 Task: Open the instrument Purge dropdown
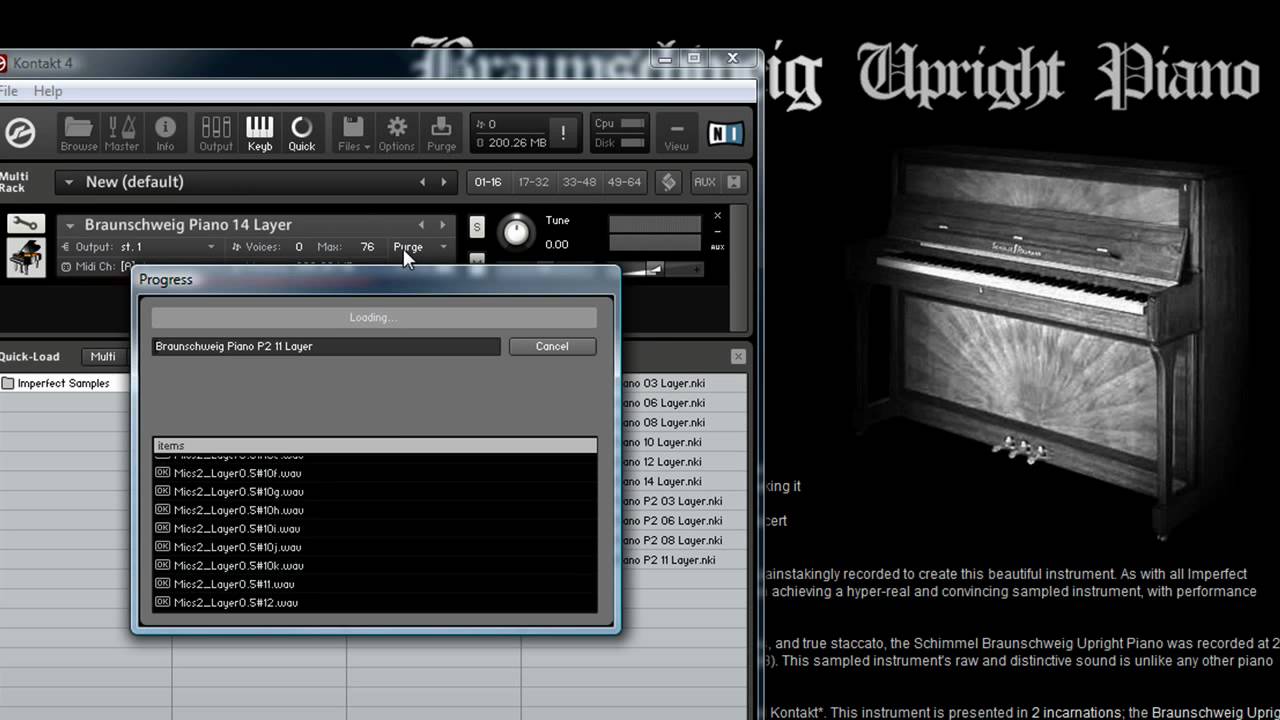[x=420, y=247]
